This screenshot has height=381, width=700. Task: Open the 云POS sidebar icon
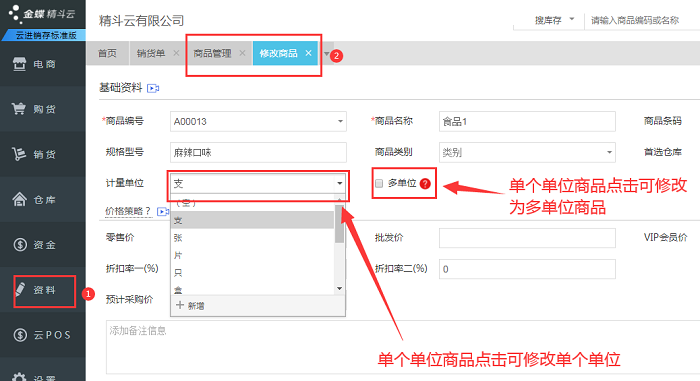(x=20, y=335)
